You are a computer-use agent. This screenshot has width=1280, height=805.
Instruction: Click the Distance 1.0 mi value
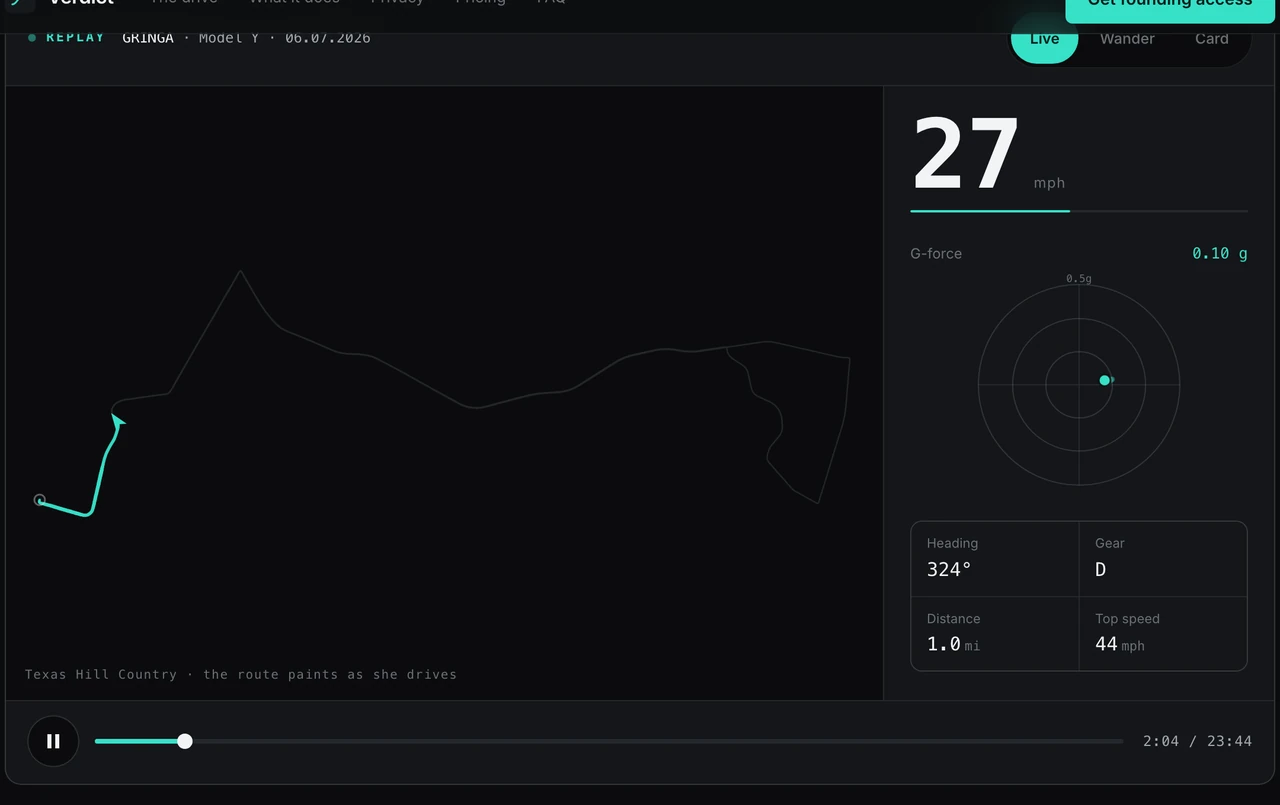pyautogui.click(x=953, y=645)
